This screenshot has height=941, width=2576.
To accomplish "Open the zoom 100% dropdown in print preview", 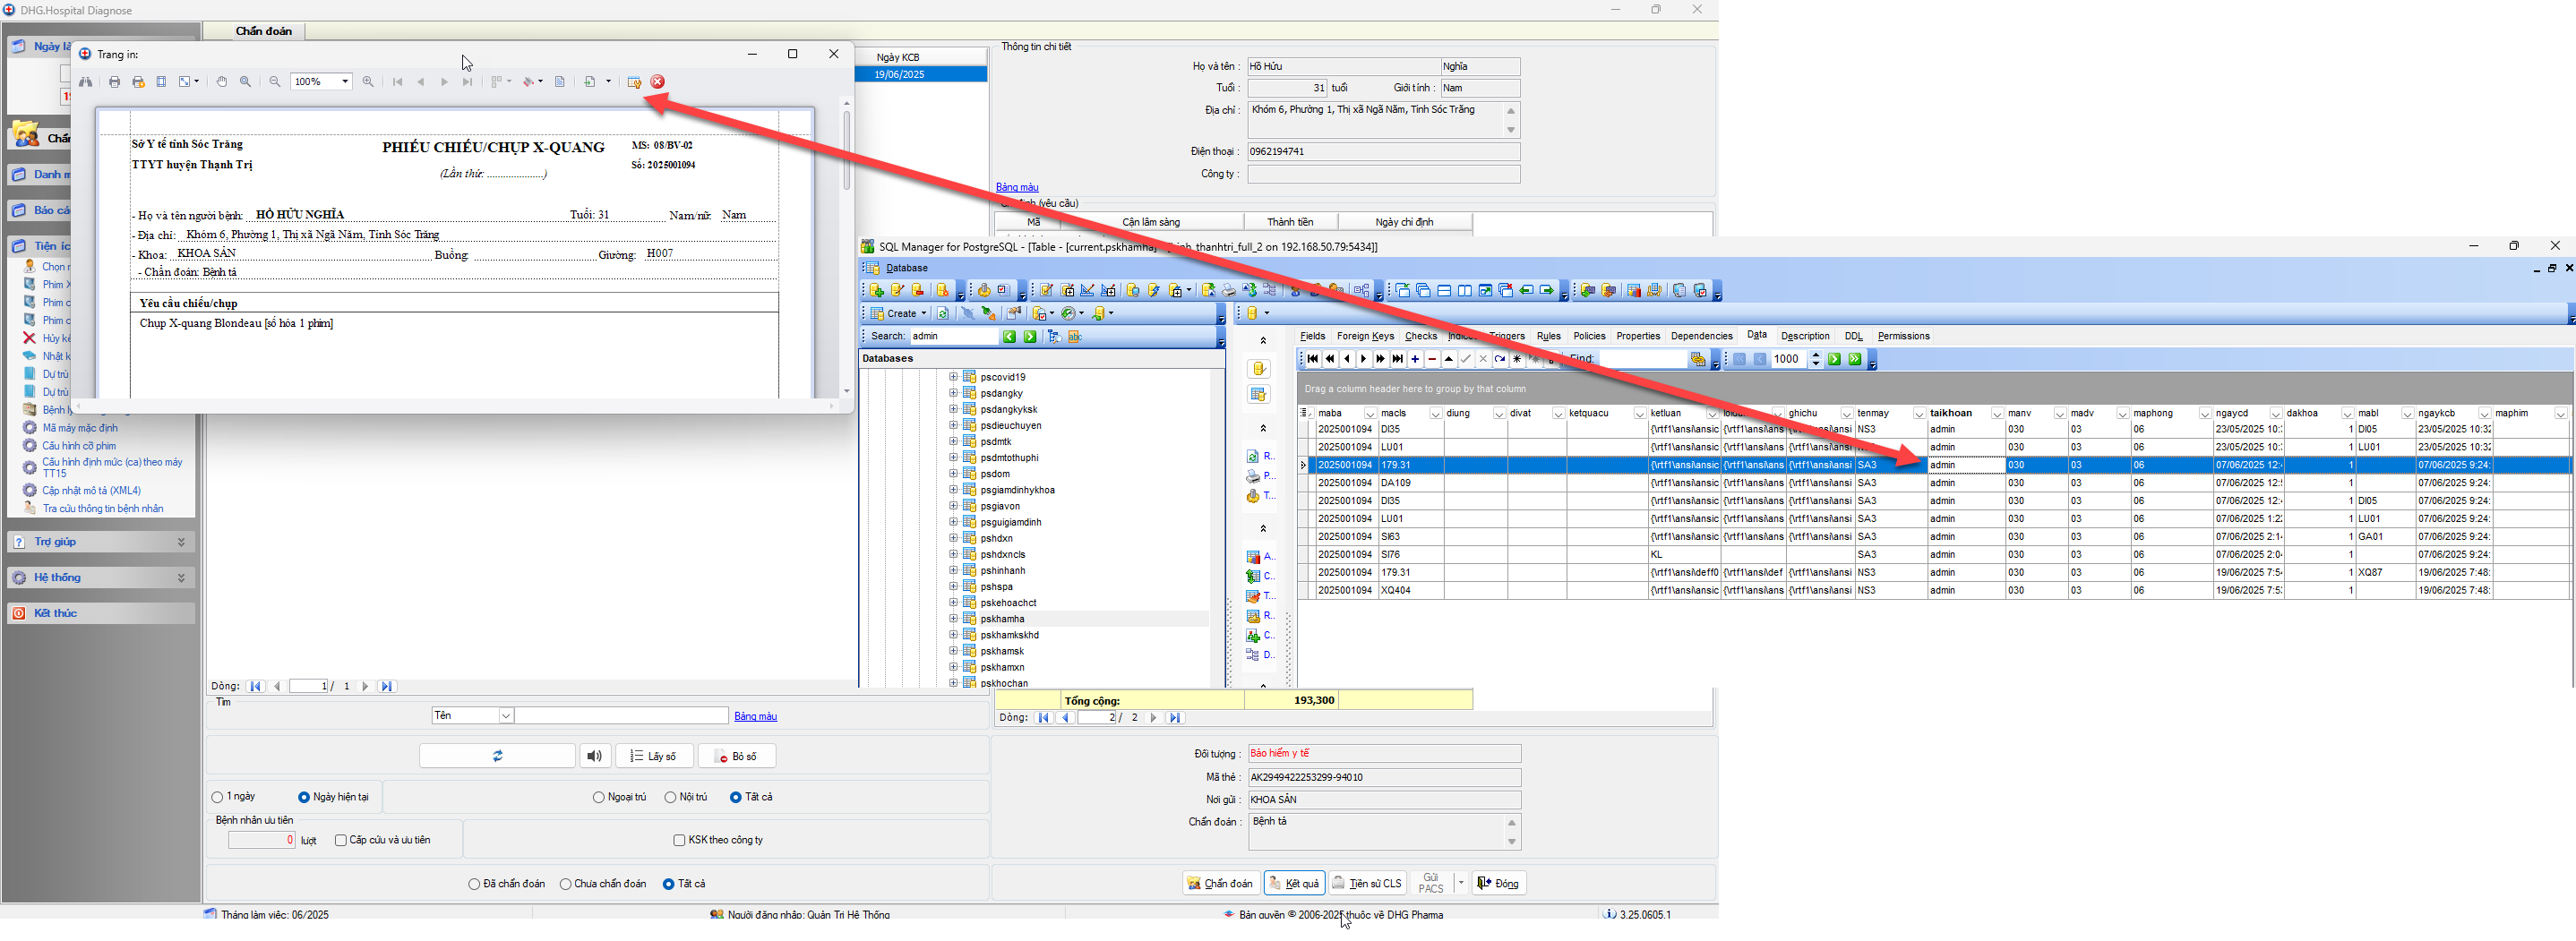I will click(x=345, y=82).
